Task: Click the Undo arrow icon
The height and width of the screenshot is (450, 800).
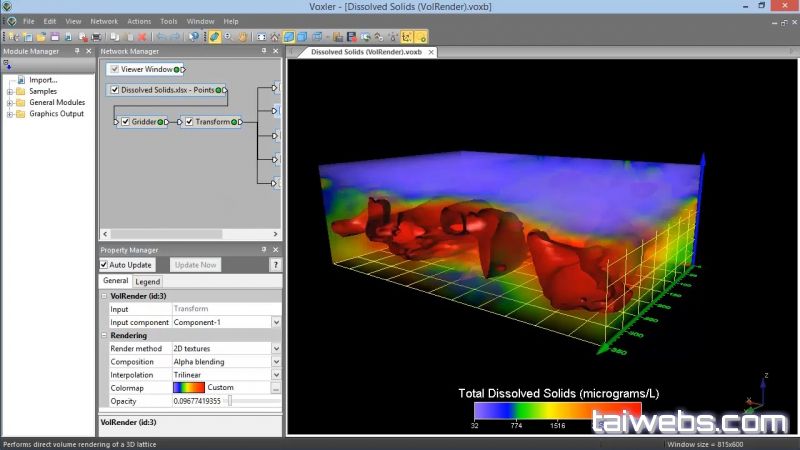Action: pos(160,37)
